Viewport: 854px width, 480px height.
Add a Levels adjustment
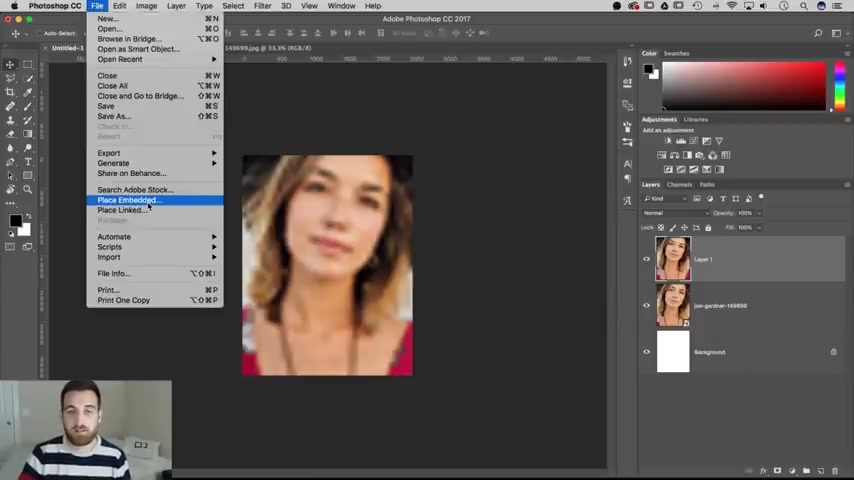tap(681, 141)
